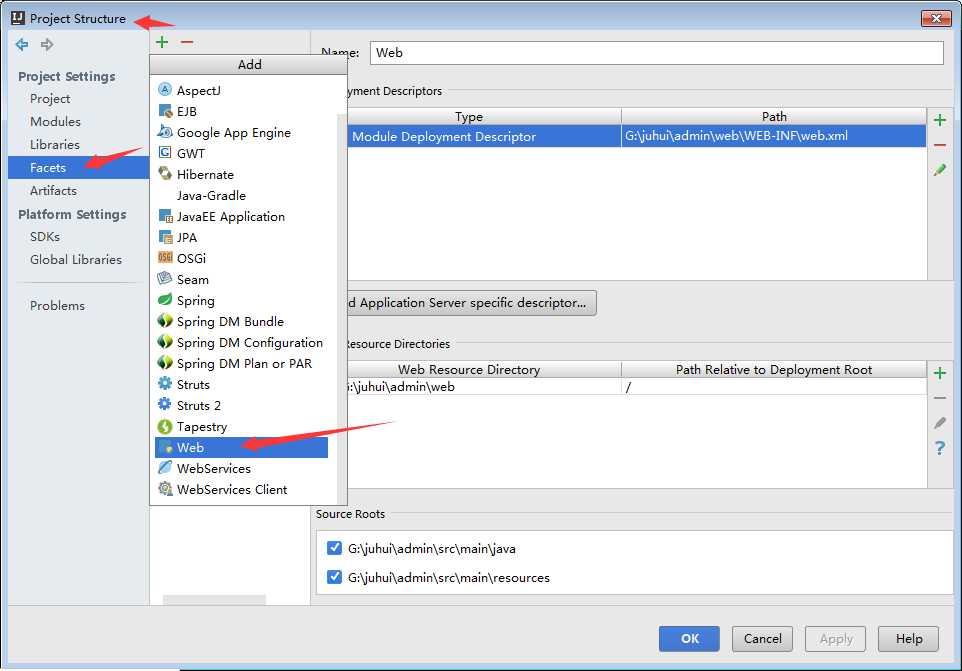Go forward using the right arrow icon
Screen dimensions: 962x671
pos(47,44)
